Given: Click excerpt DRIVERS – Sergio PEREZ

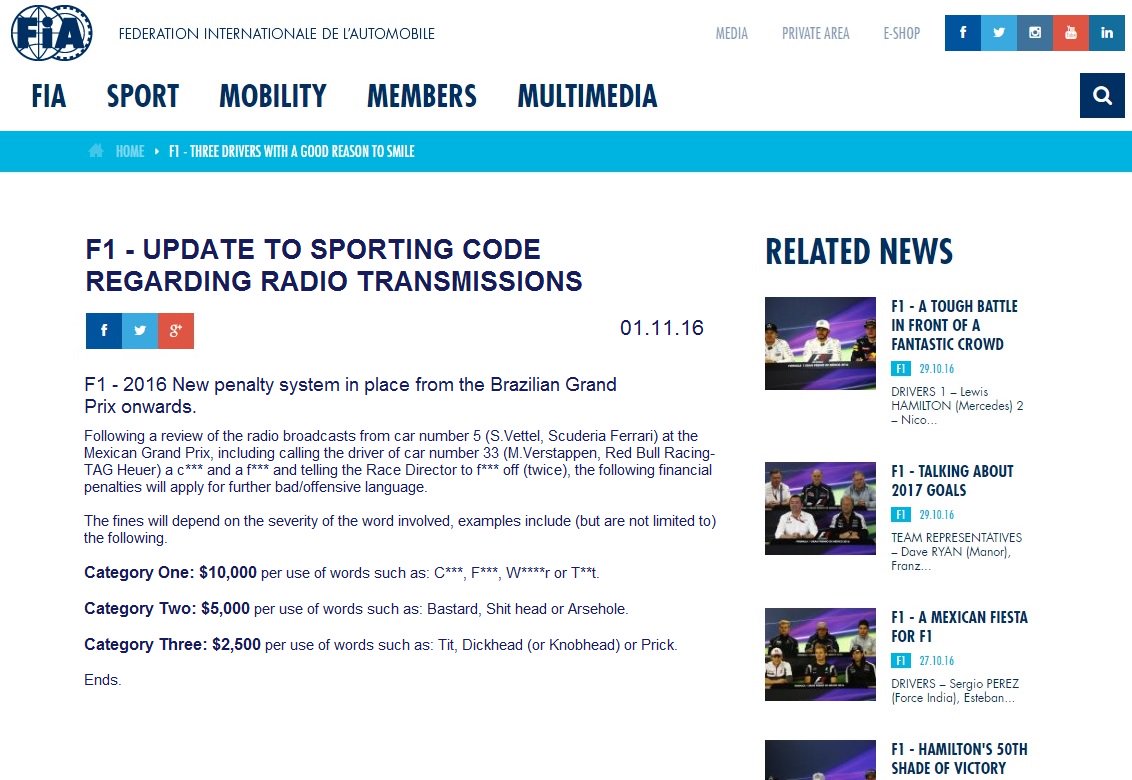Looking at the screenshot, I should pyautogui.click(x=955, y=690).
